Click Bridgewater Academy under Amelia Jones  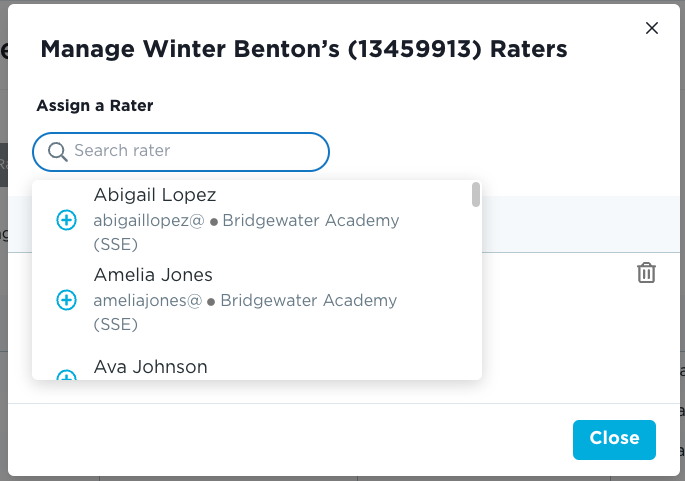pyautogui.click(x=309, y=300)
